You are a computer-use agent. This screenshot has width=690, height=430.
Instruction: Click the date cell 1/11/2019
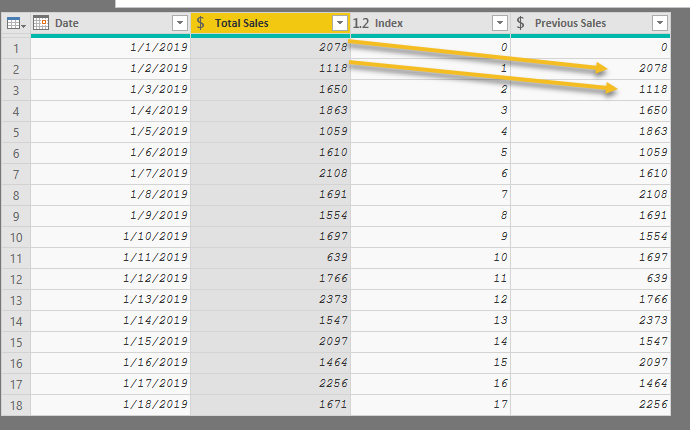tap(110, 258)
